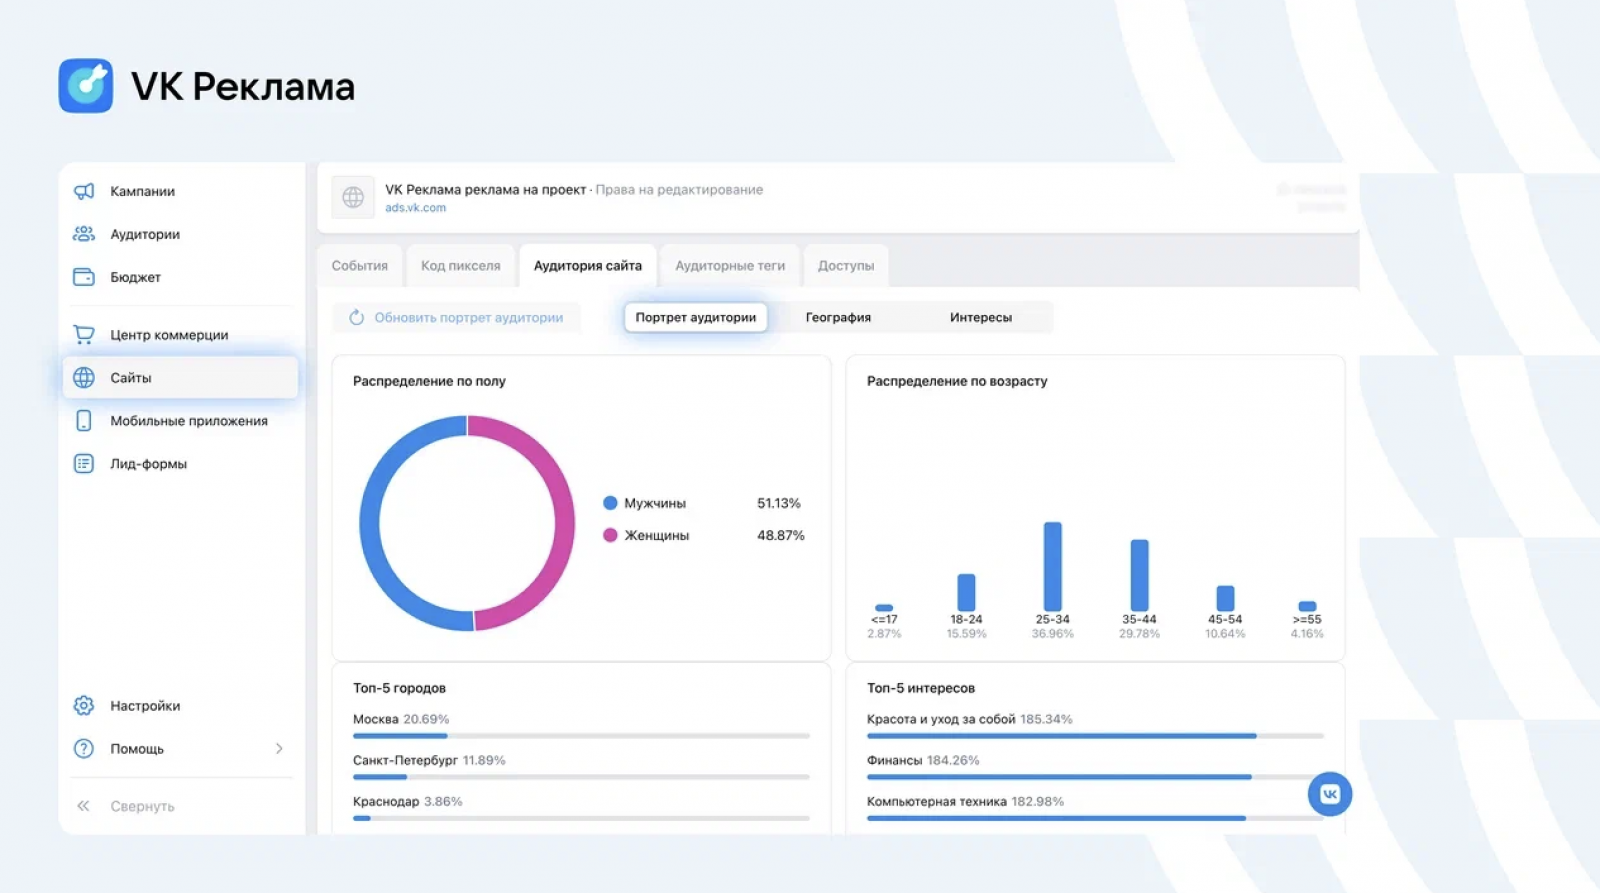This screenshot has width=1600, height=893.
Task: Switch to География segment
Action: point(838,318)
